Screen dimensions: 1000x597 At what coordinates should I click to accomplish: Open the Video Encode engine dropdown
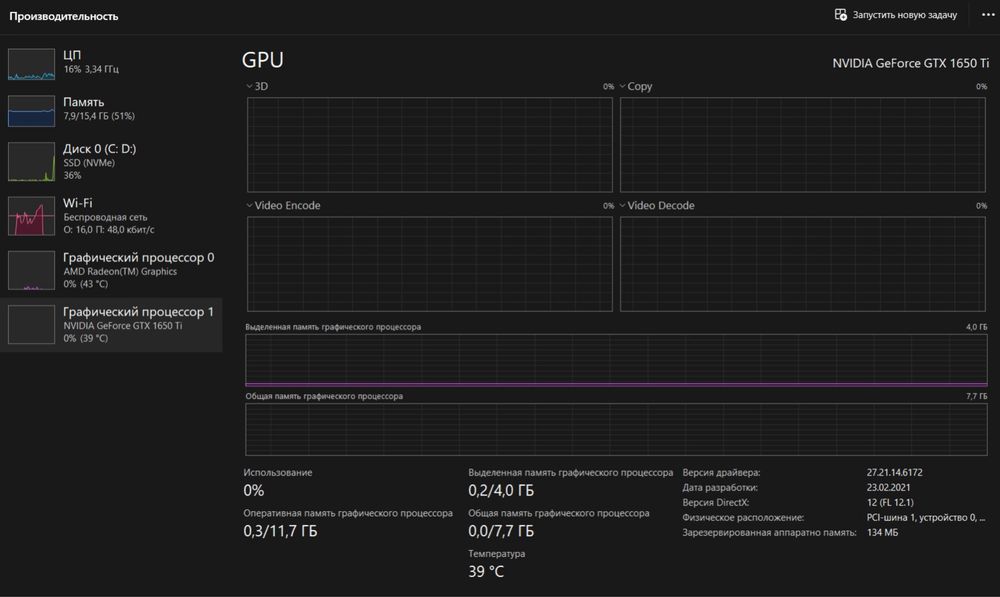[249, 205]
